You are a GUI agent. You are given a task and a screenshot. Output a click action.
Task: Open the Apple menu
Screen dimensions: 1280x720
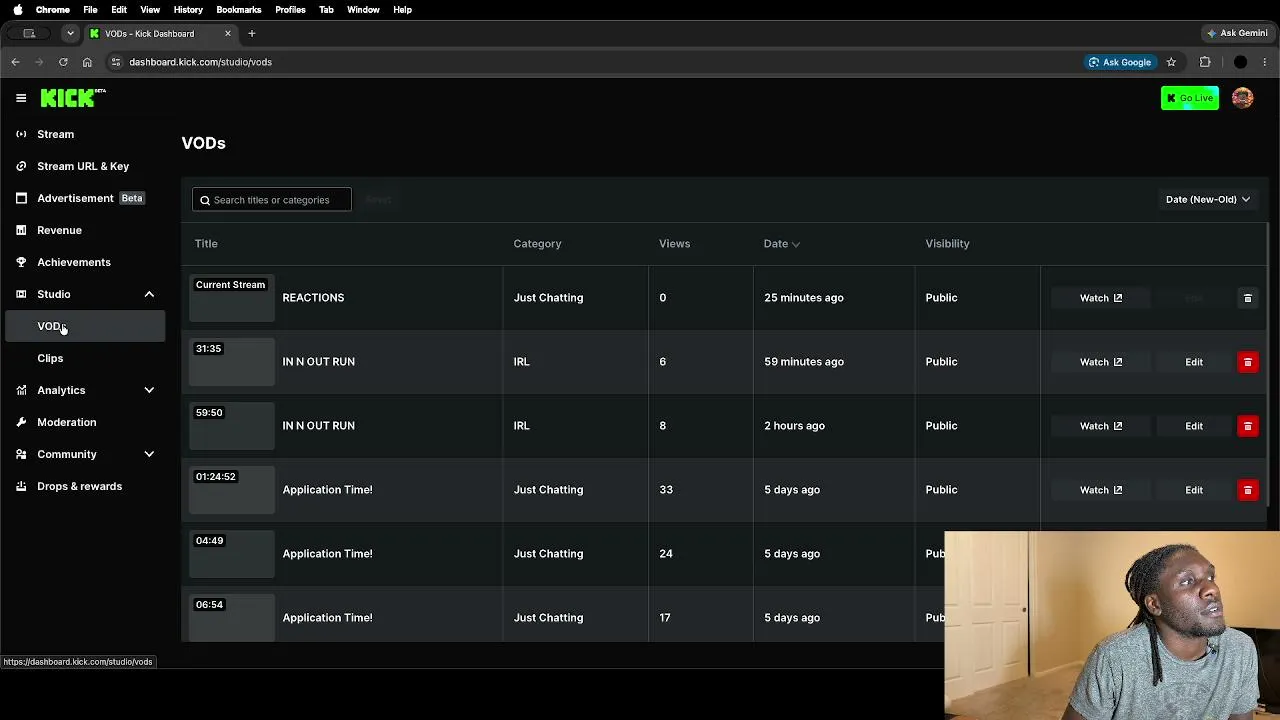(17, 10)
